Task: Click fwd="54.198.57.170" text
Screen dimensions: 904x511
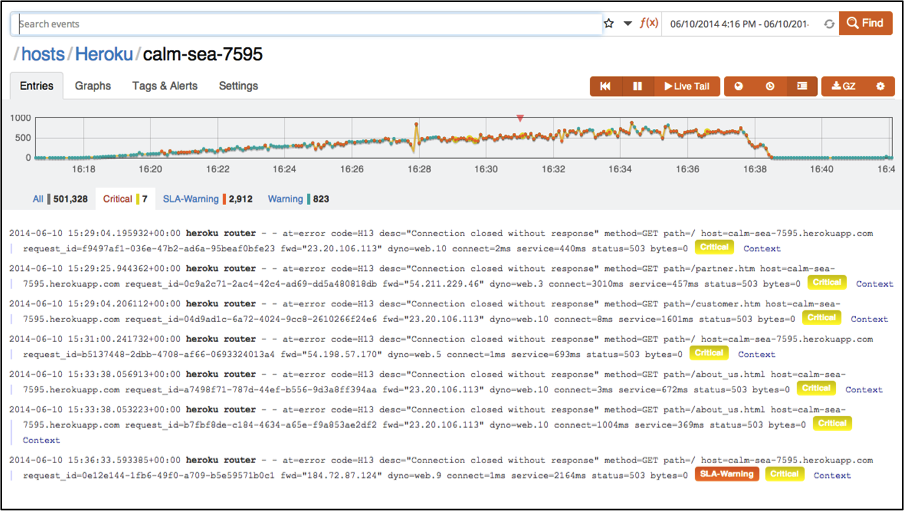Action: [x=332, y=354]
